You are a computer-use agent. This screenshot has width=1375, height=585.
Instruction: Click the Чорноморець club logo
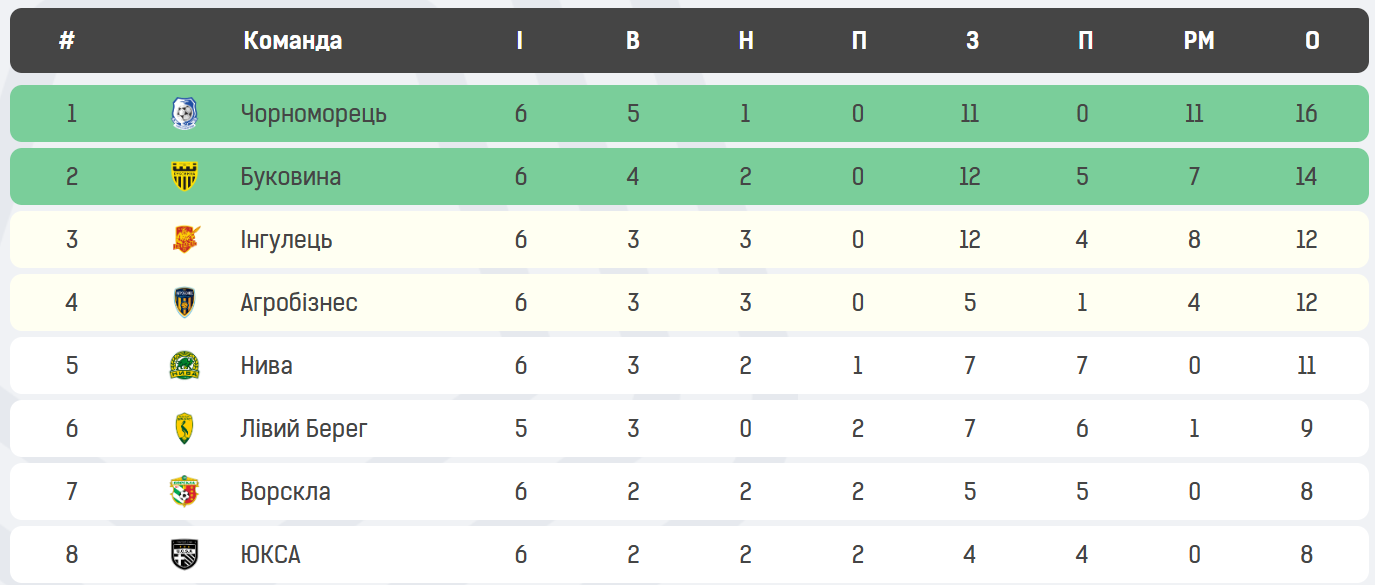(x=184, y=113)
